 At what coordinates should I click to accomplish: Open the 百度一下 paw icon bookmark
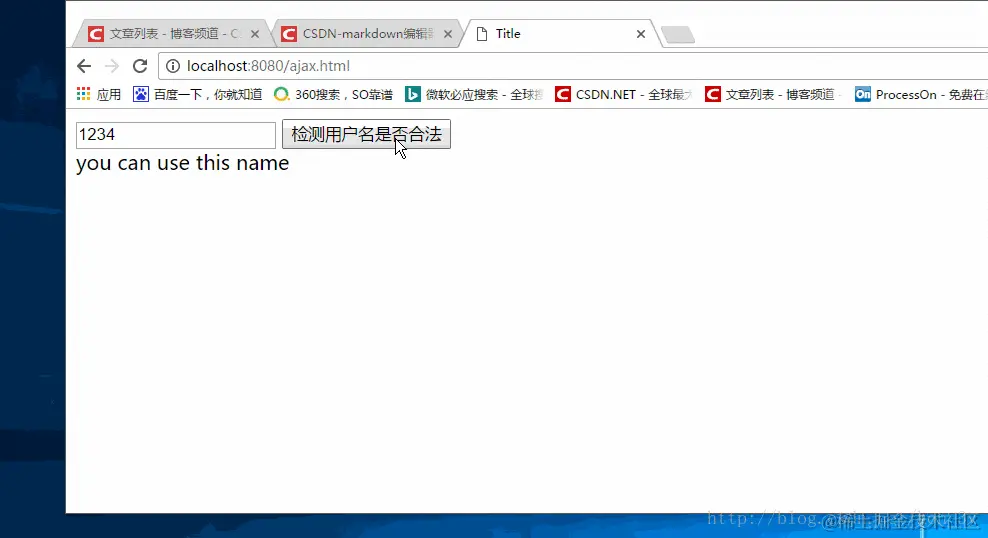[x=141, y=94]
